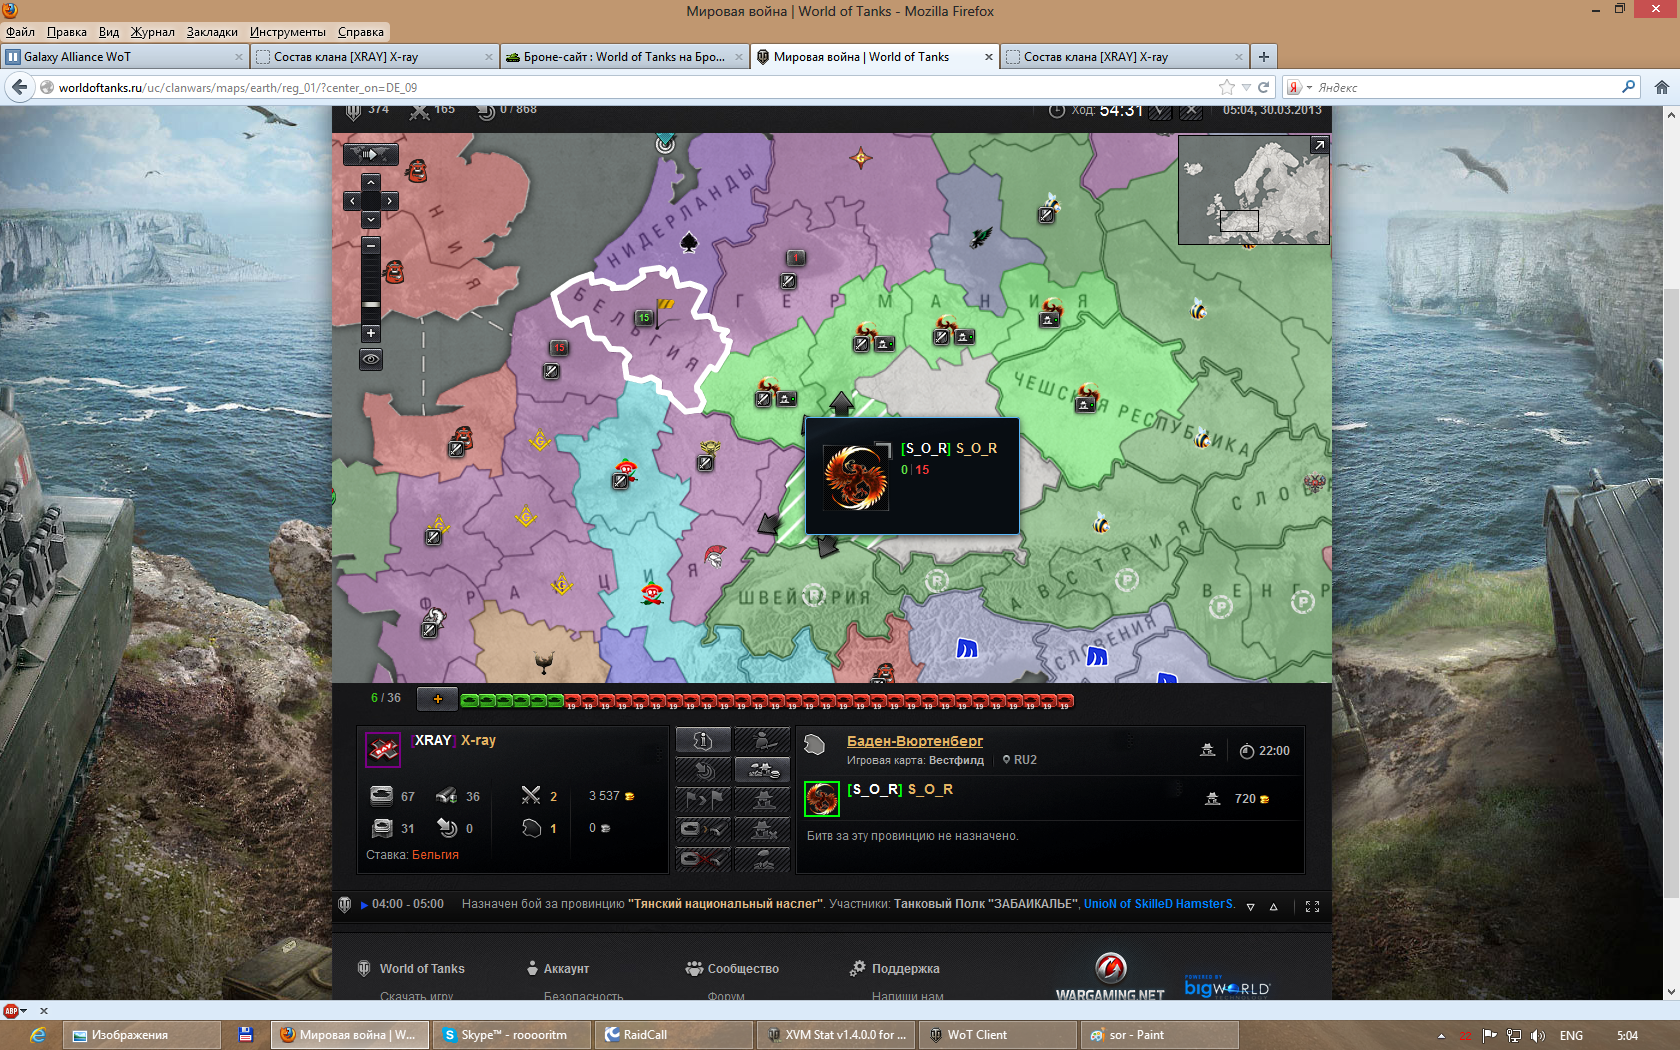The image size is (1680, 1050).
Task: Toggle fullscreen map mode
Action: click(1312, 907)
